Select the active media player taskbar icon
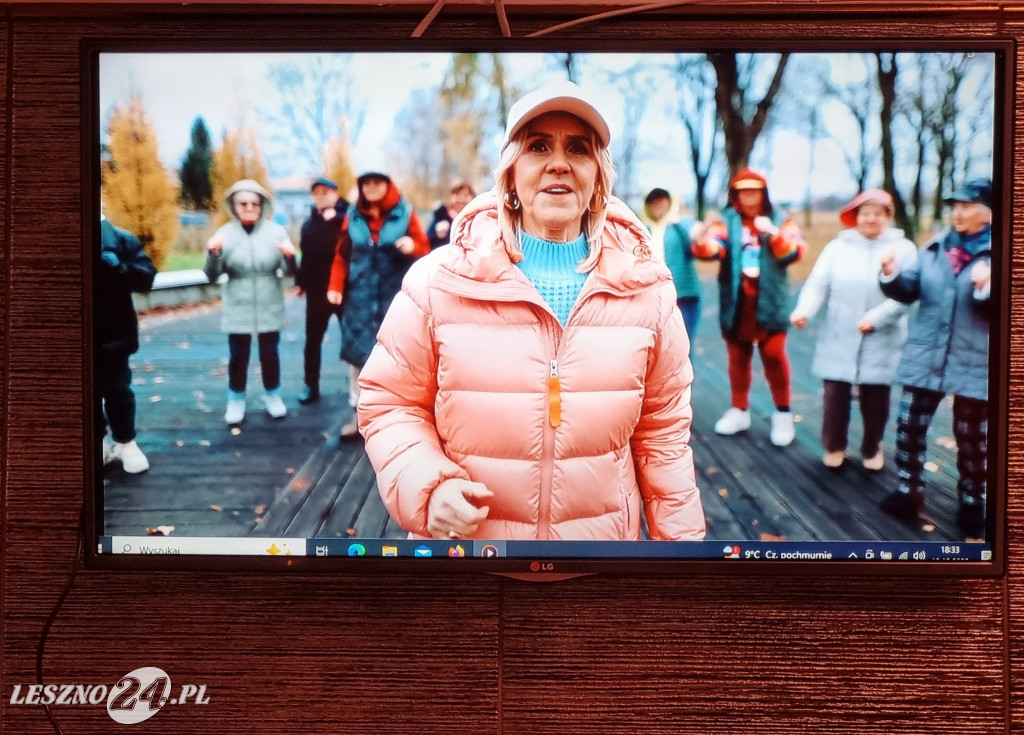This screenshot has height=735, width=1024. 489,551
